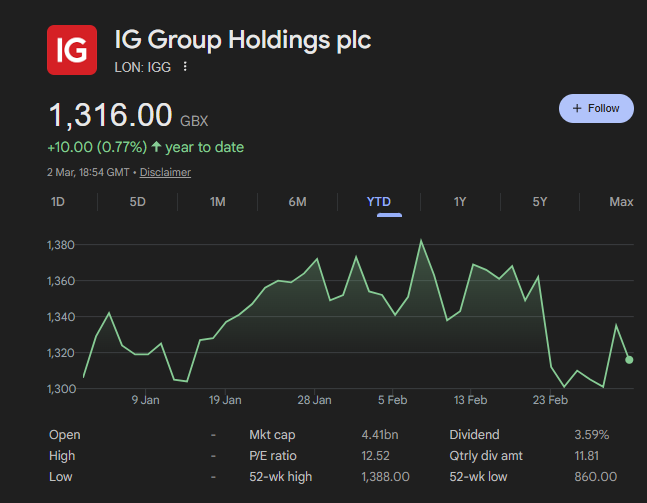Screen dimensions: 647x503
Task: Click the red IG company logo
Action: click(x=73, y=49)
